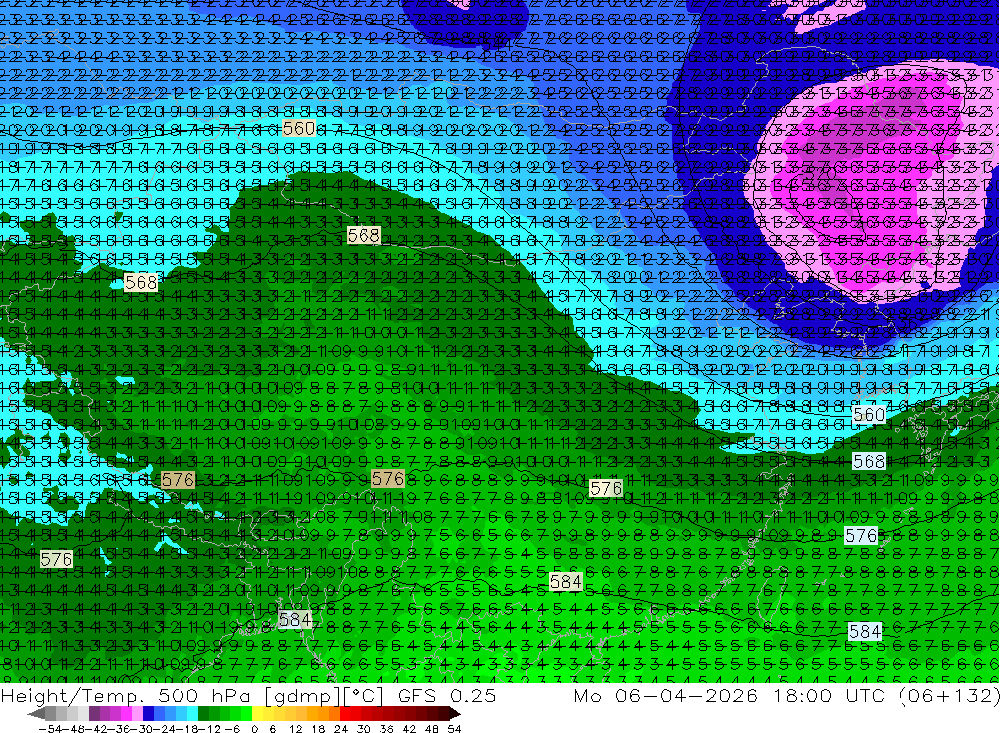Click the leftmost 576 contour label

click(56, 559)
